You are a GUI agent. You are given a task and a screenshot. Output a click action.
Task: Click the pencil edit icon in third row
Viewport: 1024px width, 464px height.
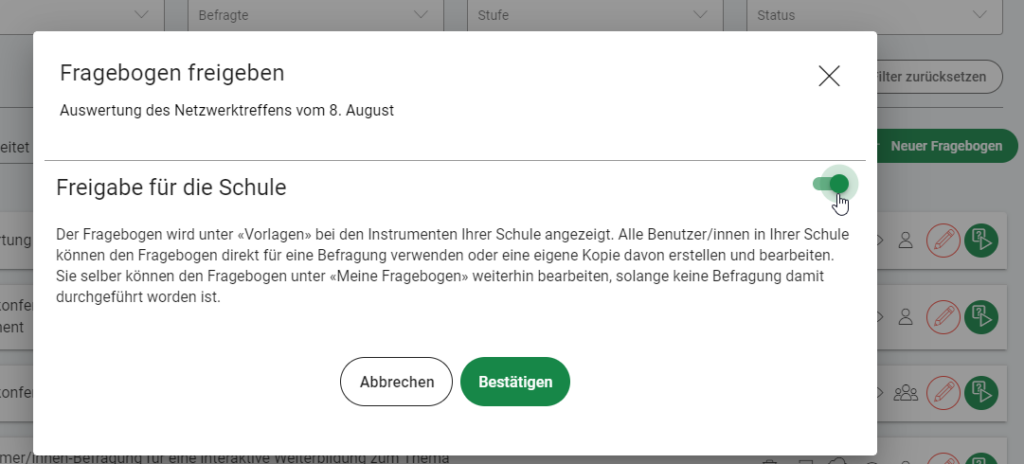943,393
